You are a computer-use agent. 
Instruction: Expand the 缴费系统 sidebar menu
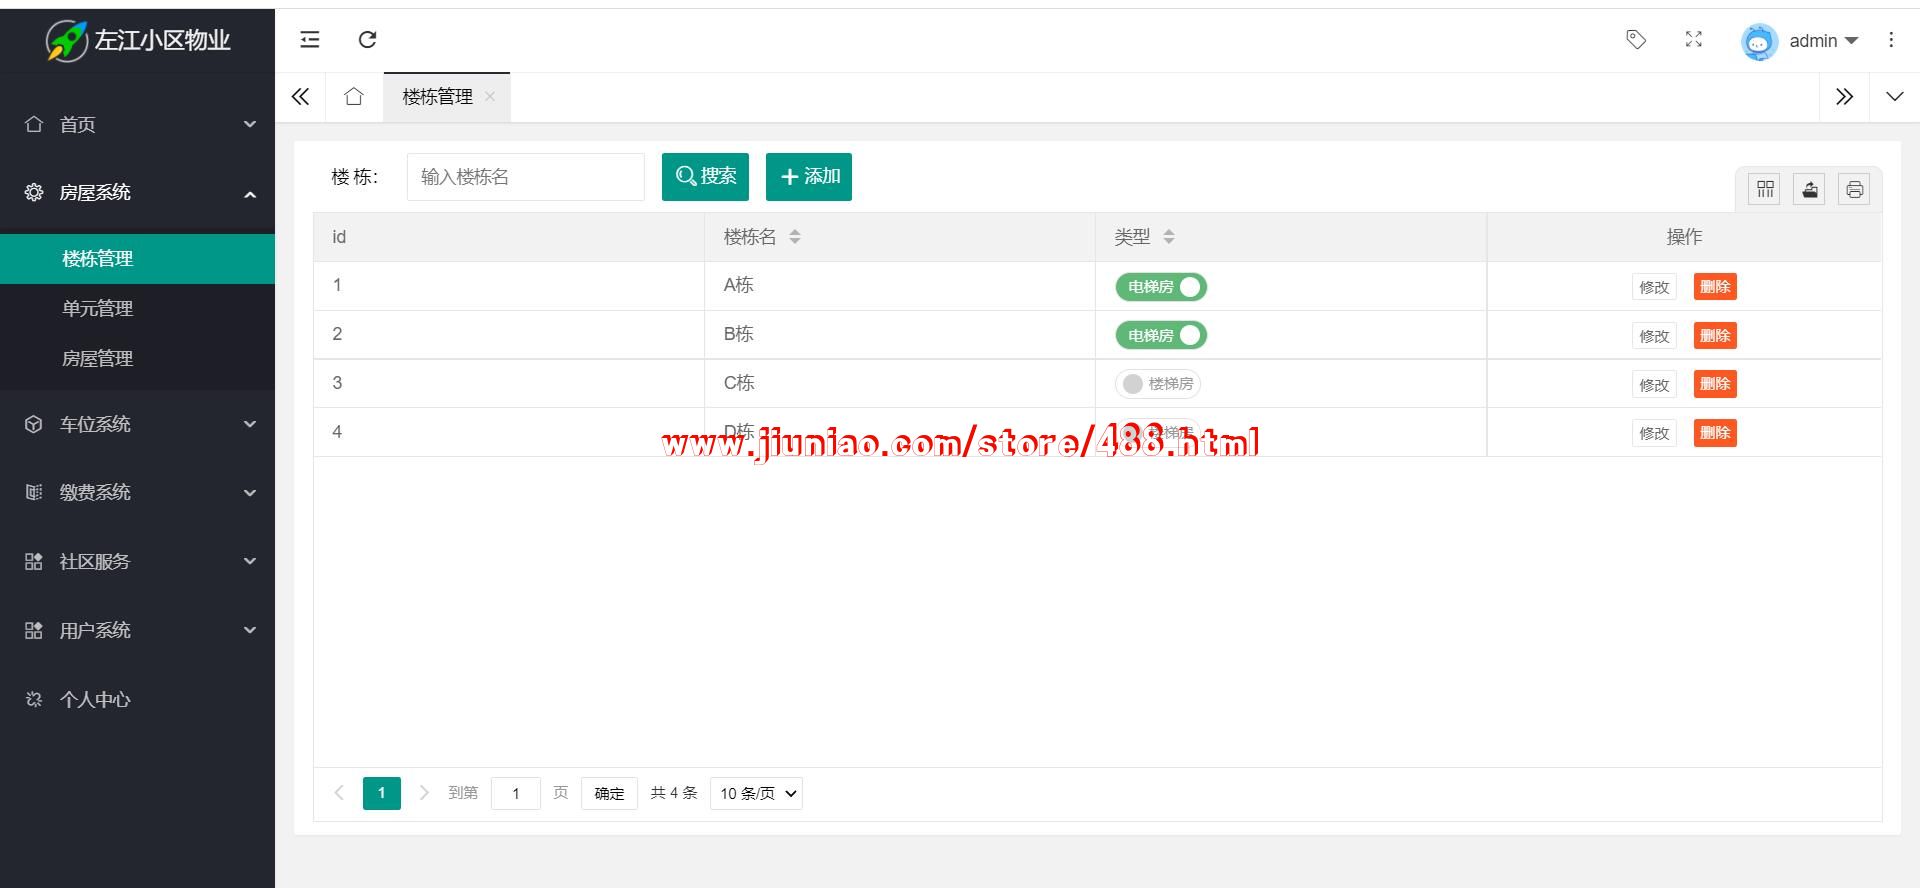pyautogui.click(x=138, y=492)
